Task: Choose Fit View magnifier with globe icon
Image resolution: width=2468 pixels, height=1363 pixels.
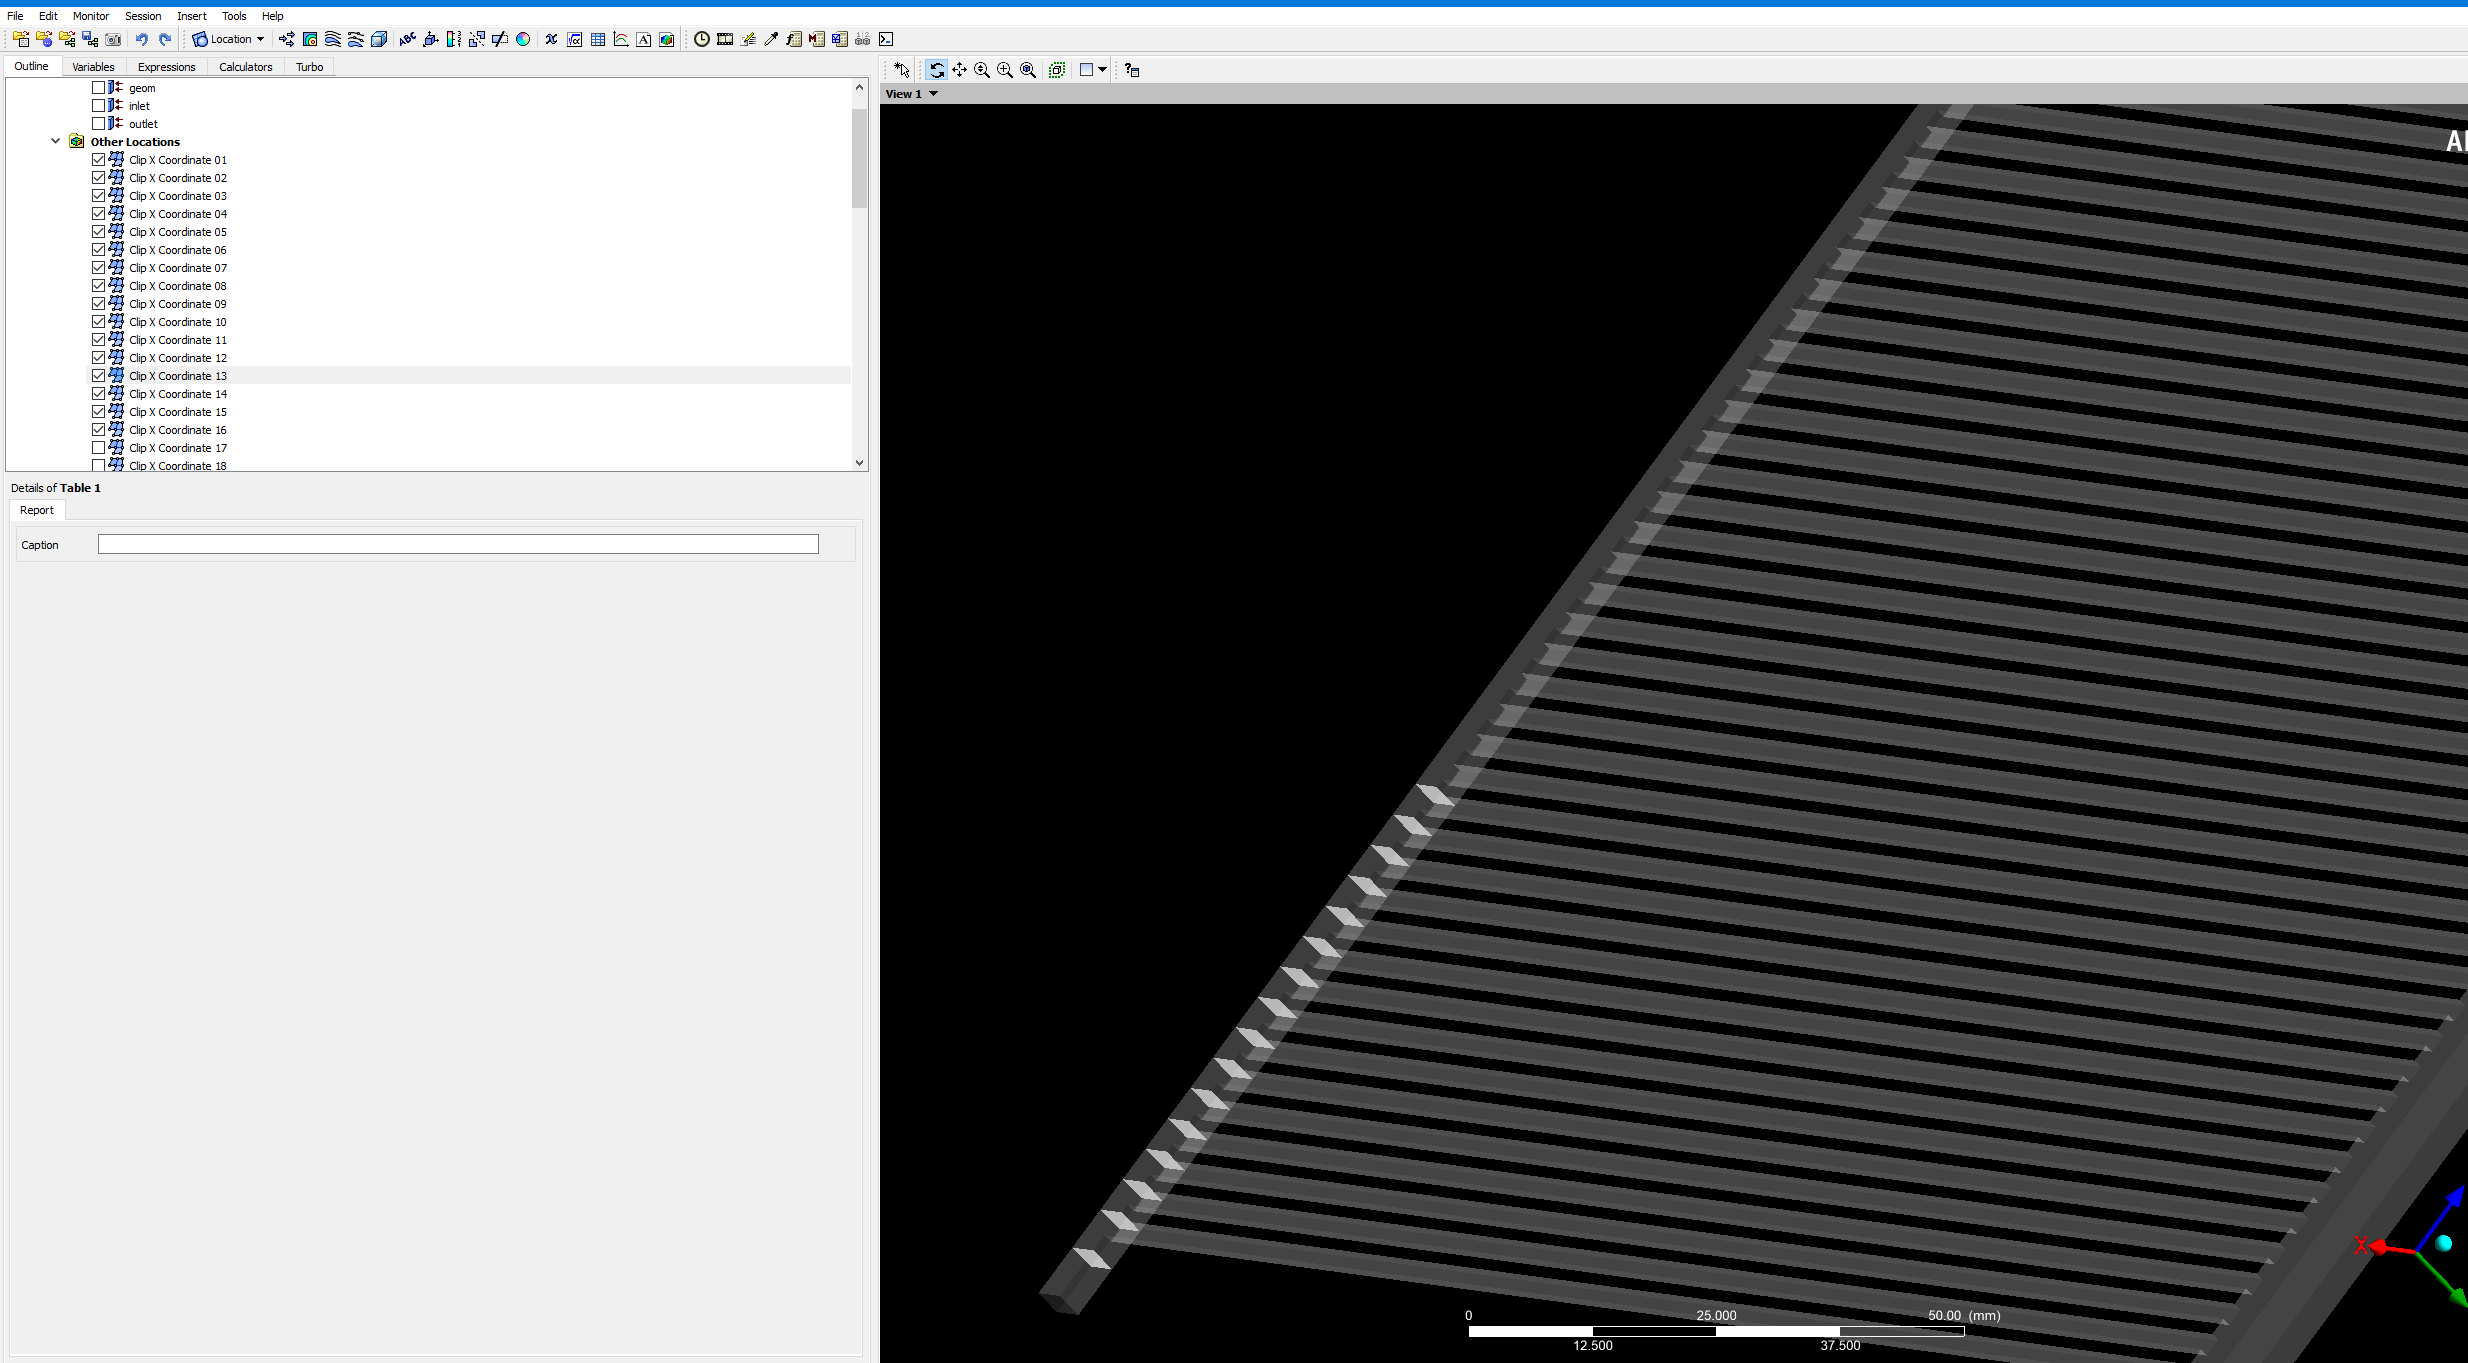Action: [x=1028, y=70]
